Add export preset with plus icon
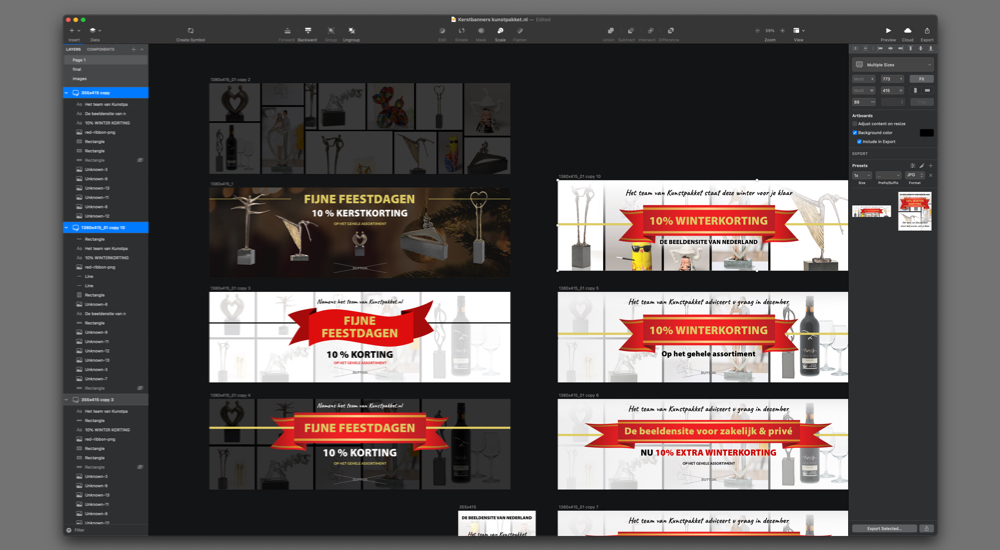Image resolution: width=1000 pixels, height=550 pixels. click(930, 165)
